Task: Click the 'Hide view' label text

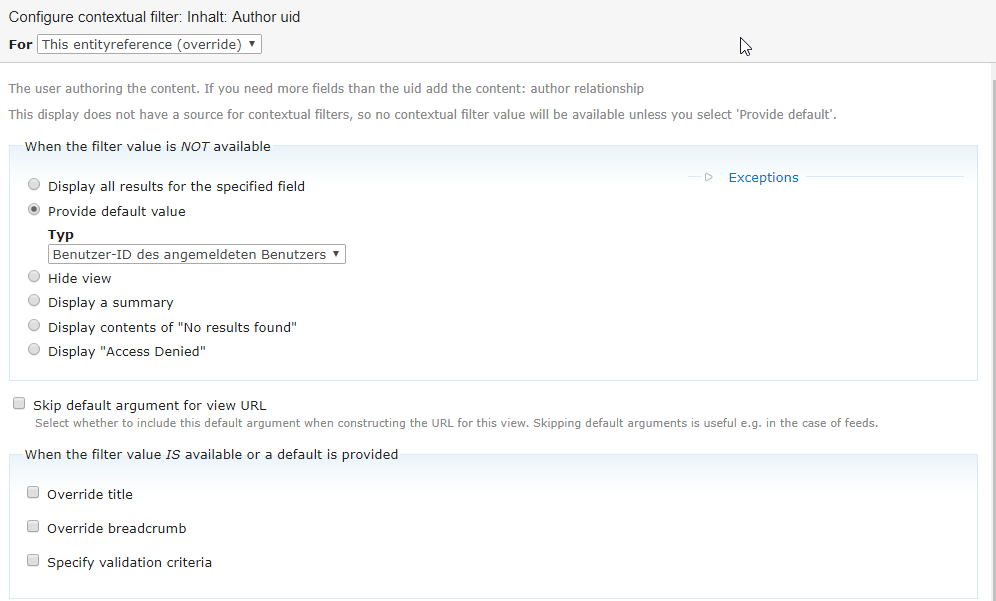Action: click(80, 279)
